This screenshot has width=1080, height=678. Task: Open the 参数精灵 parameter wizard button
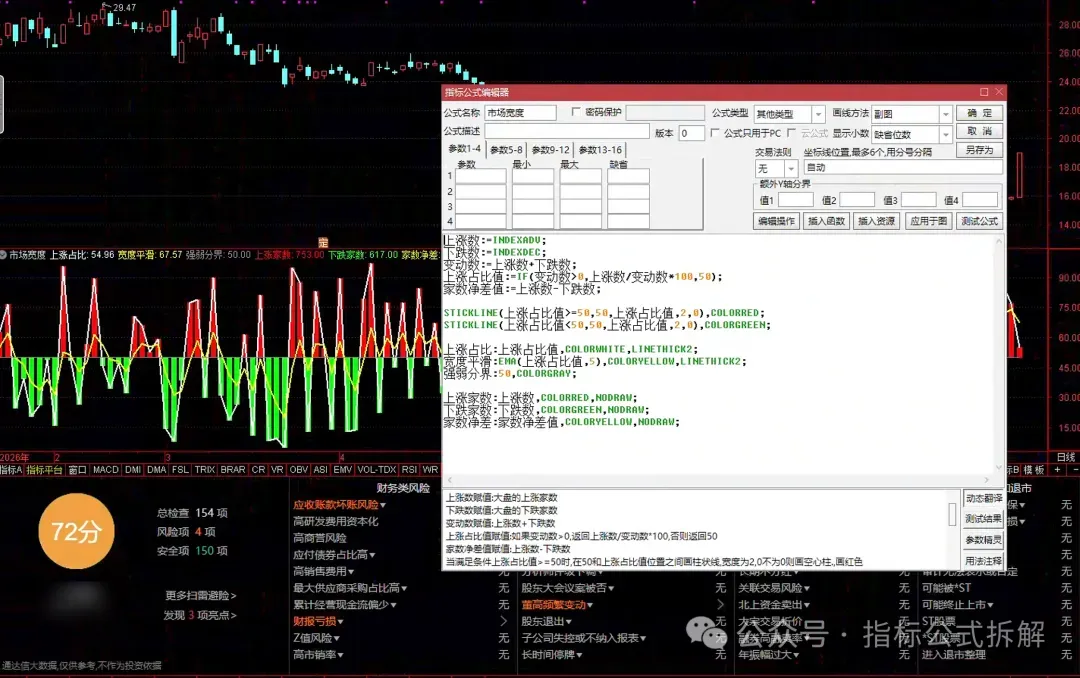click(x=983, y=540)
